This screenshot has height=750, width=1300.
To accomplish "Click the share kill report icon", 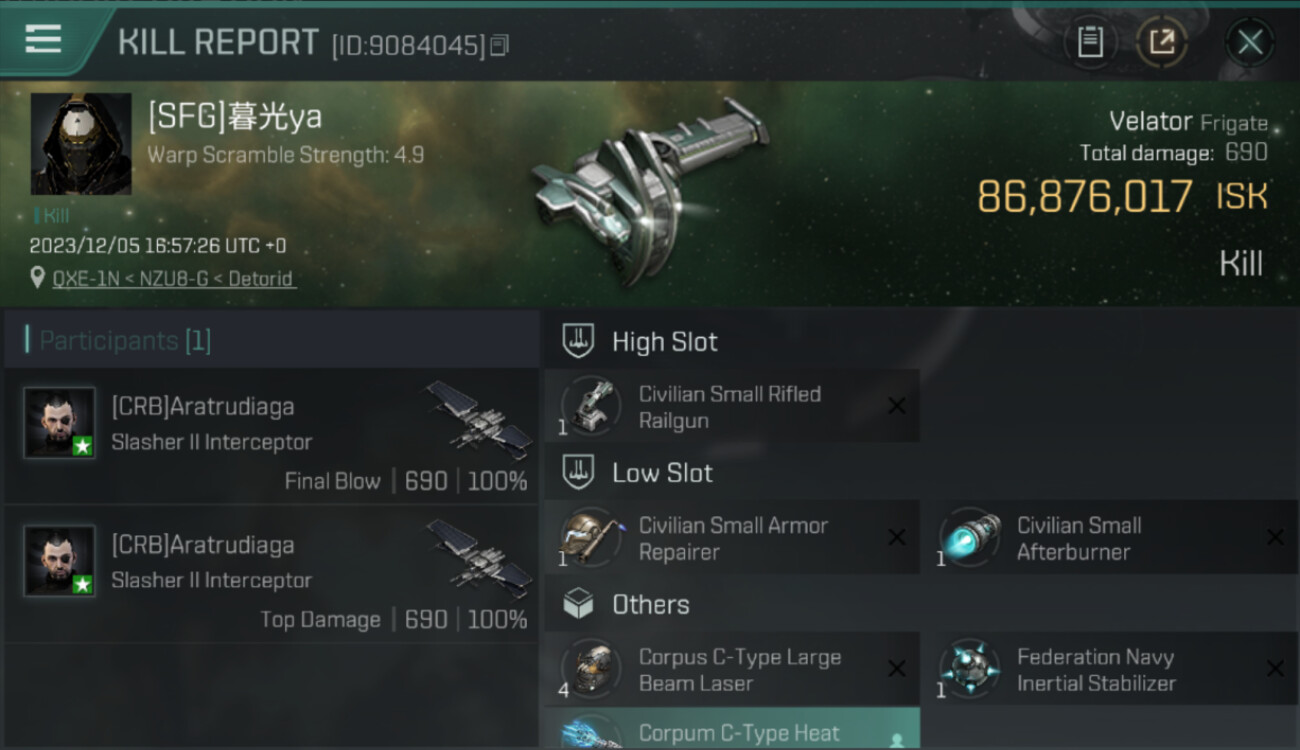I will (1162, 42).
